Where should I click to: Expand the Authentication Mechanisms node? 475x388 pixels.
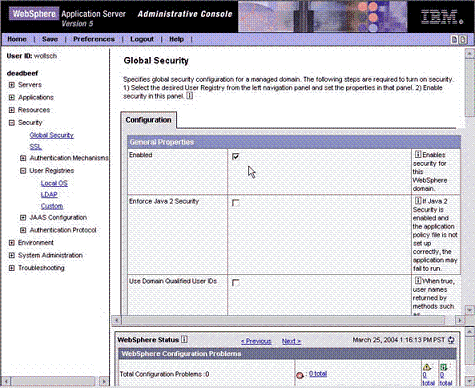point(23,158)
